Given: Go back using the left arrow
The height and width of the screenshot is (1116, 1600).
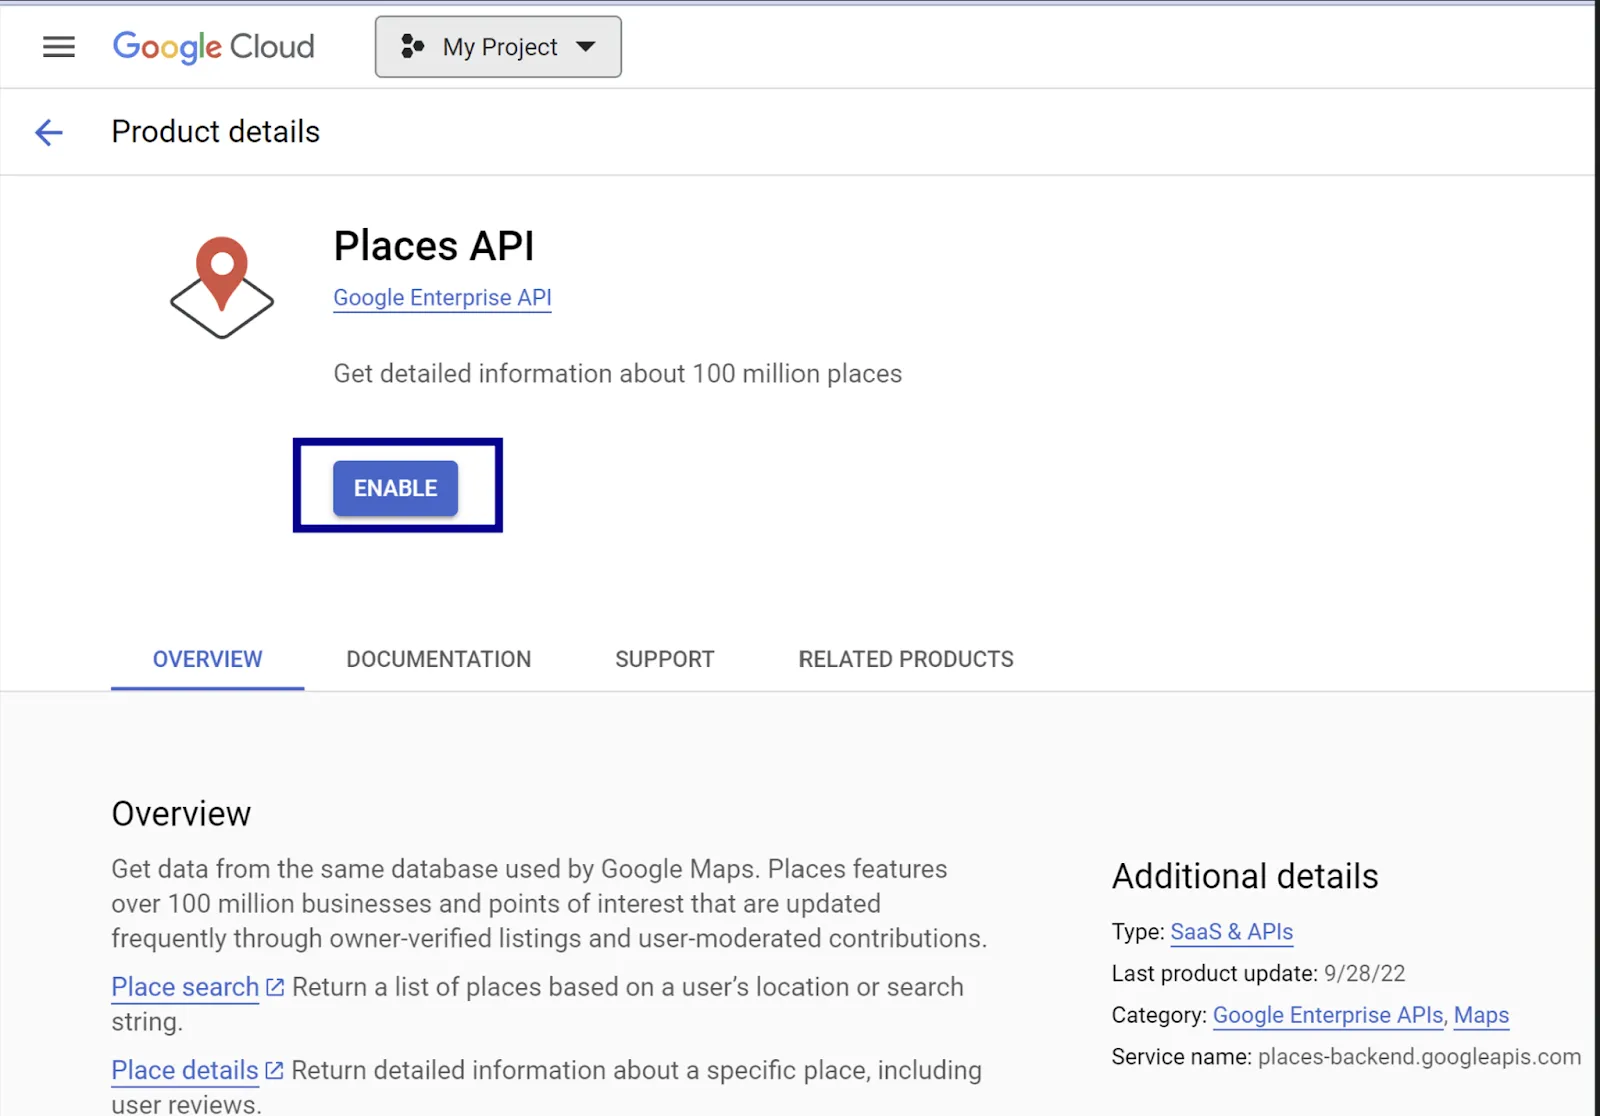Looking at the screenshot, I should [49, 132].
